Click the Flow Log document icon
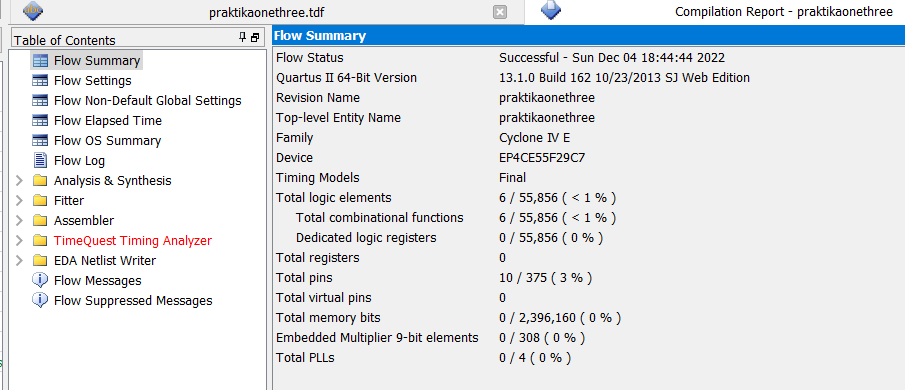This screenshot has width=905, height=390. point(40,160)
